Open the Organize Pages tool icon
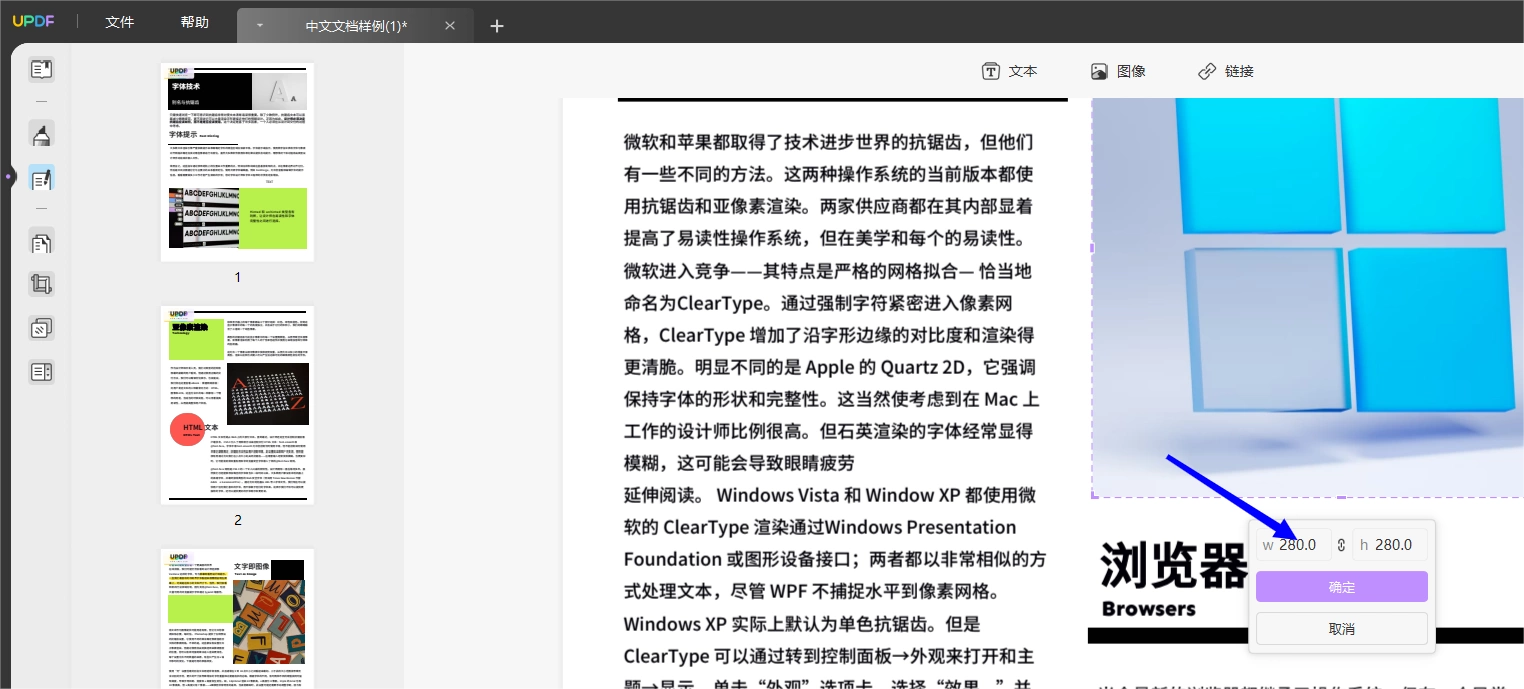Viewport: 1524px width, 689px height. pos(41,243)
